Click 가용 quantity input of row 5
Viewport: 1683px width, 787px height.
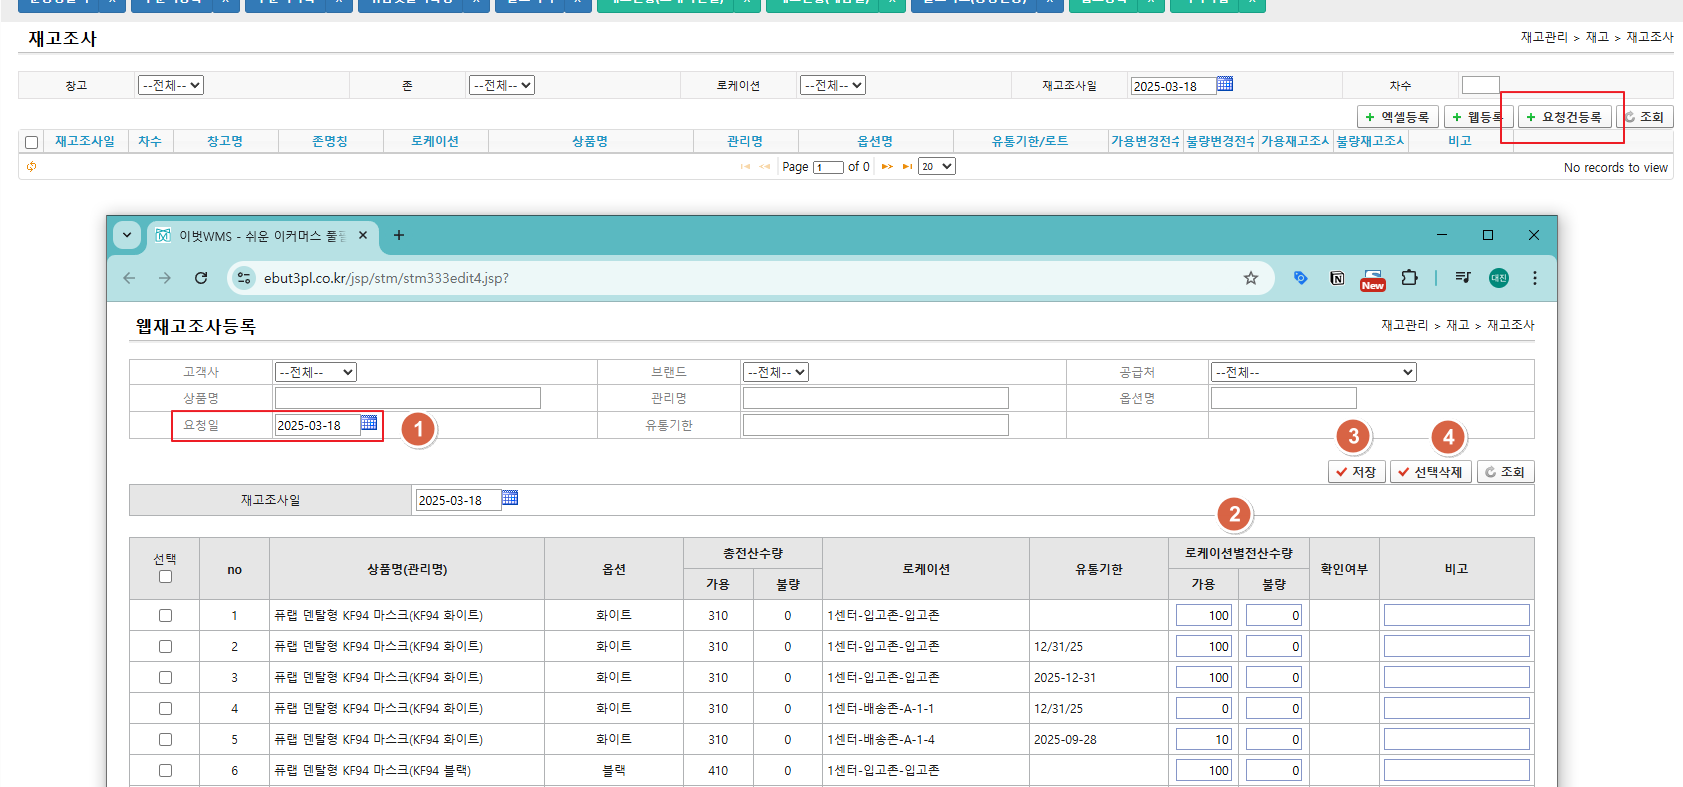(1204, 740)
